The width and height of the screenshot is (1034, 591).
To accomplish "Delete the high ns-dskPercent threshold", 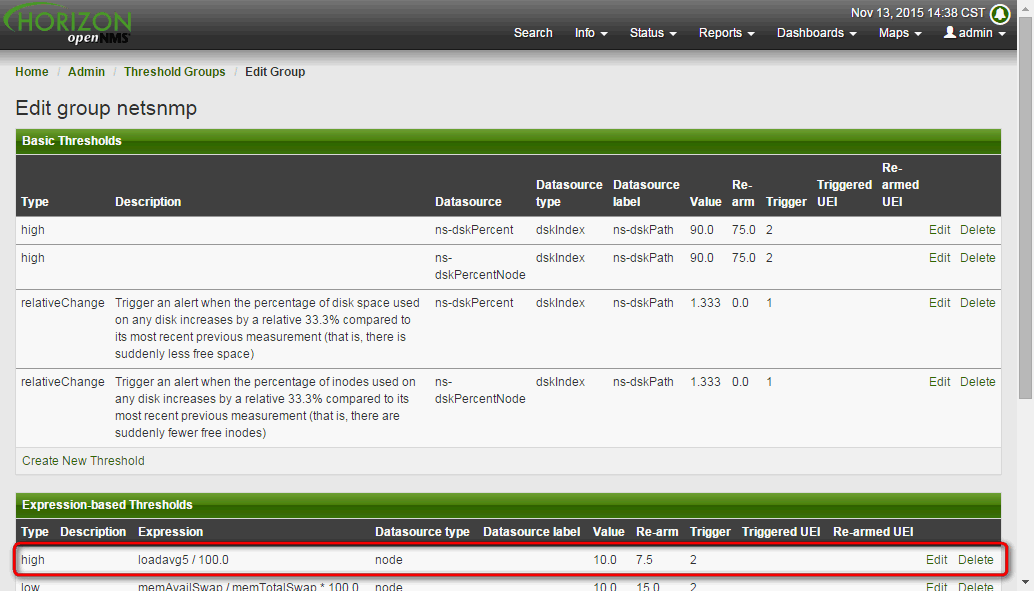I will (x=977, y=230).
